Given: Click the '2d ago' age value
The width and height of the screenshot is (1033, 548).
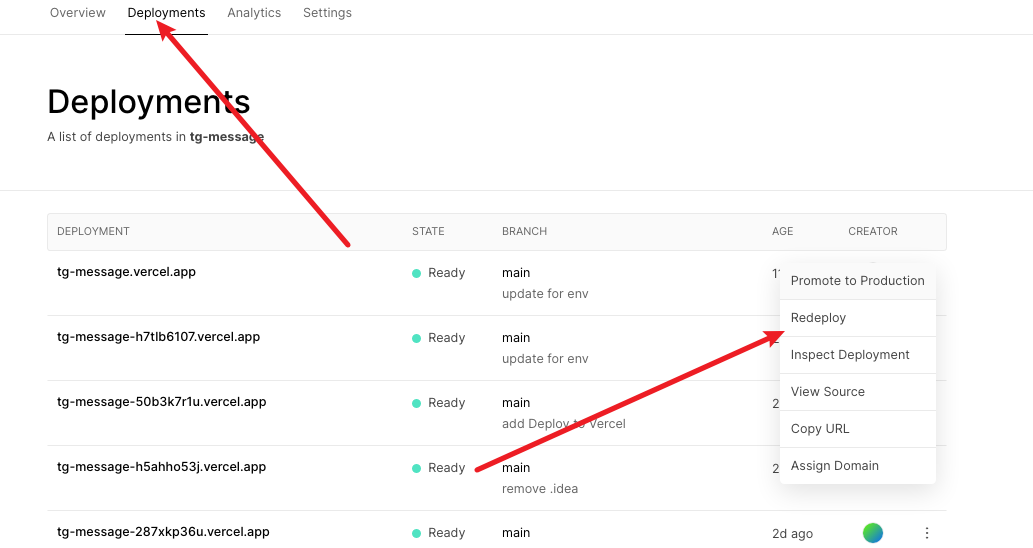Looking at the screenshot, I should pos(793,534).
